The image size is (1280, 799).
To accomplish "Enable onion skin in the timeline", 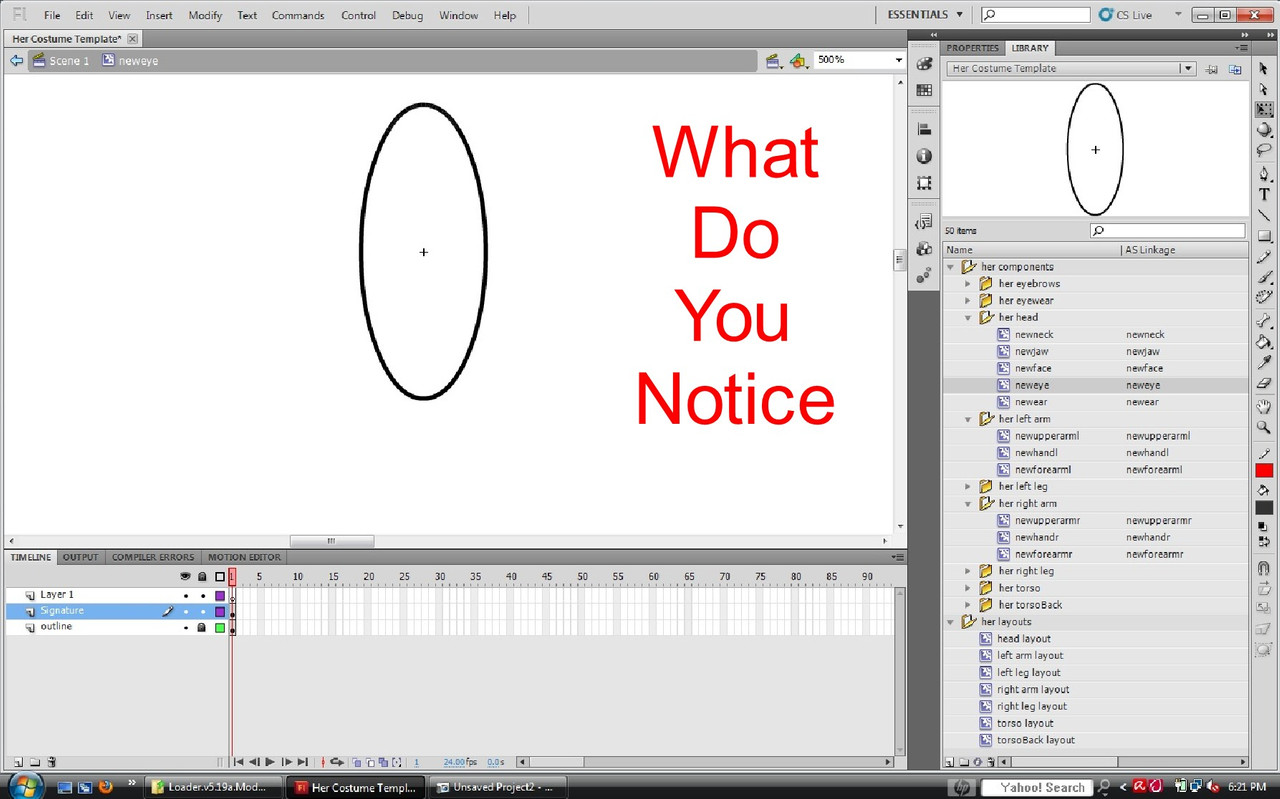I will coord(356,762).
